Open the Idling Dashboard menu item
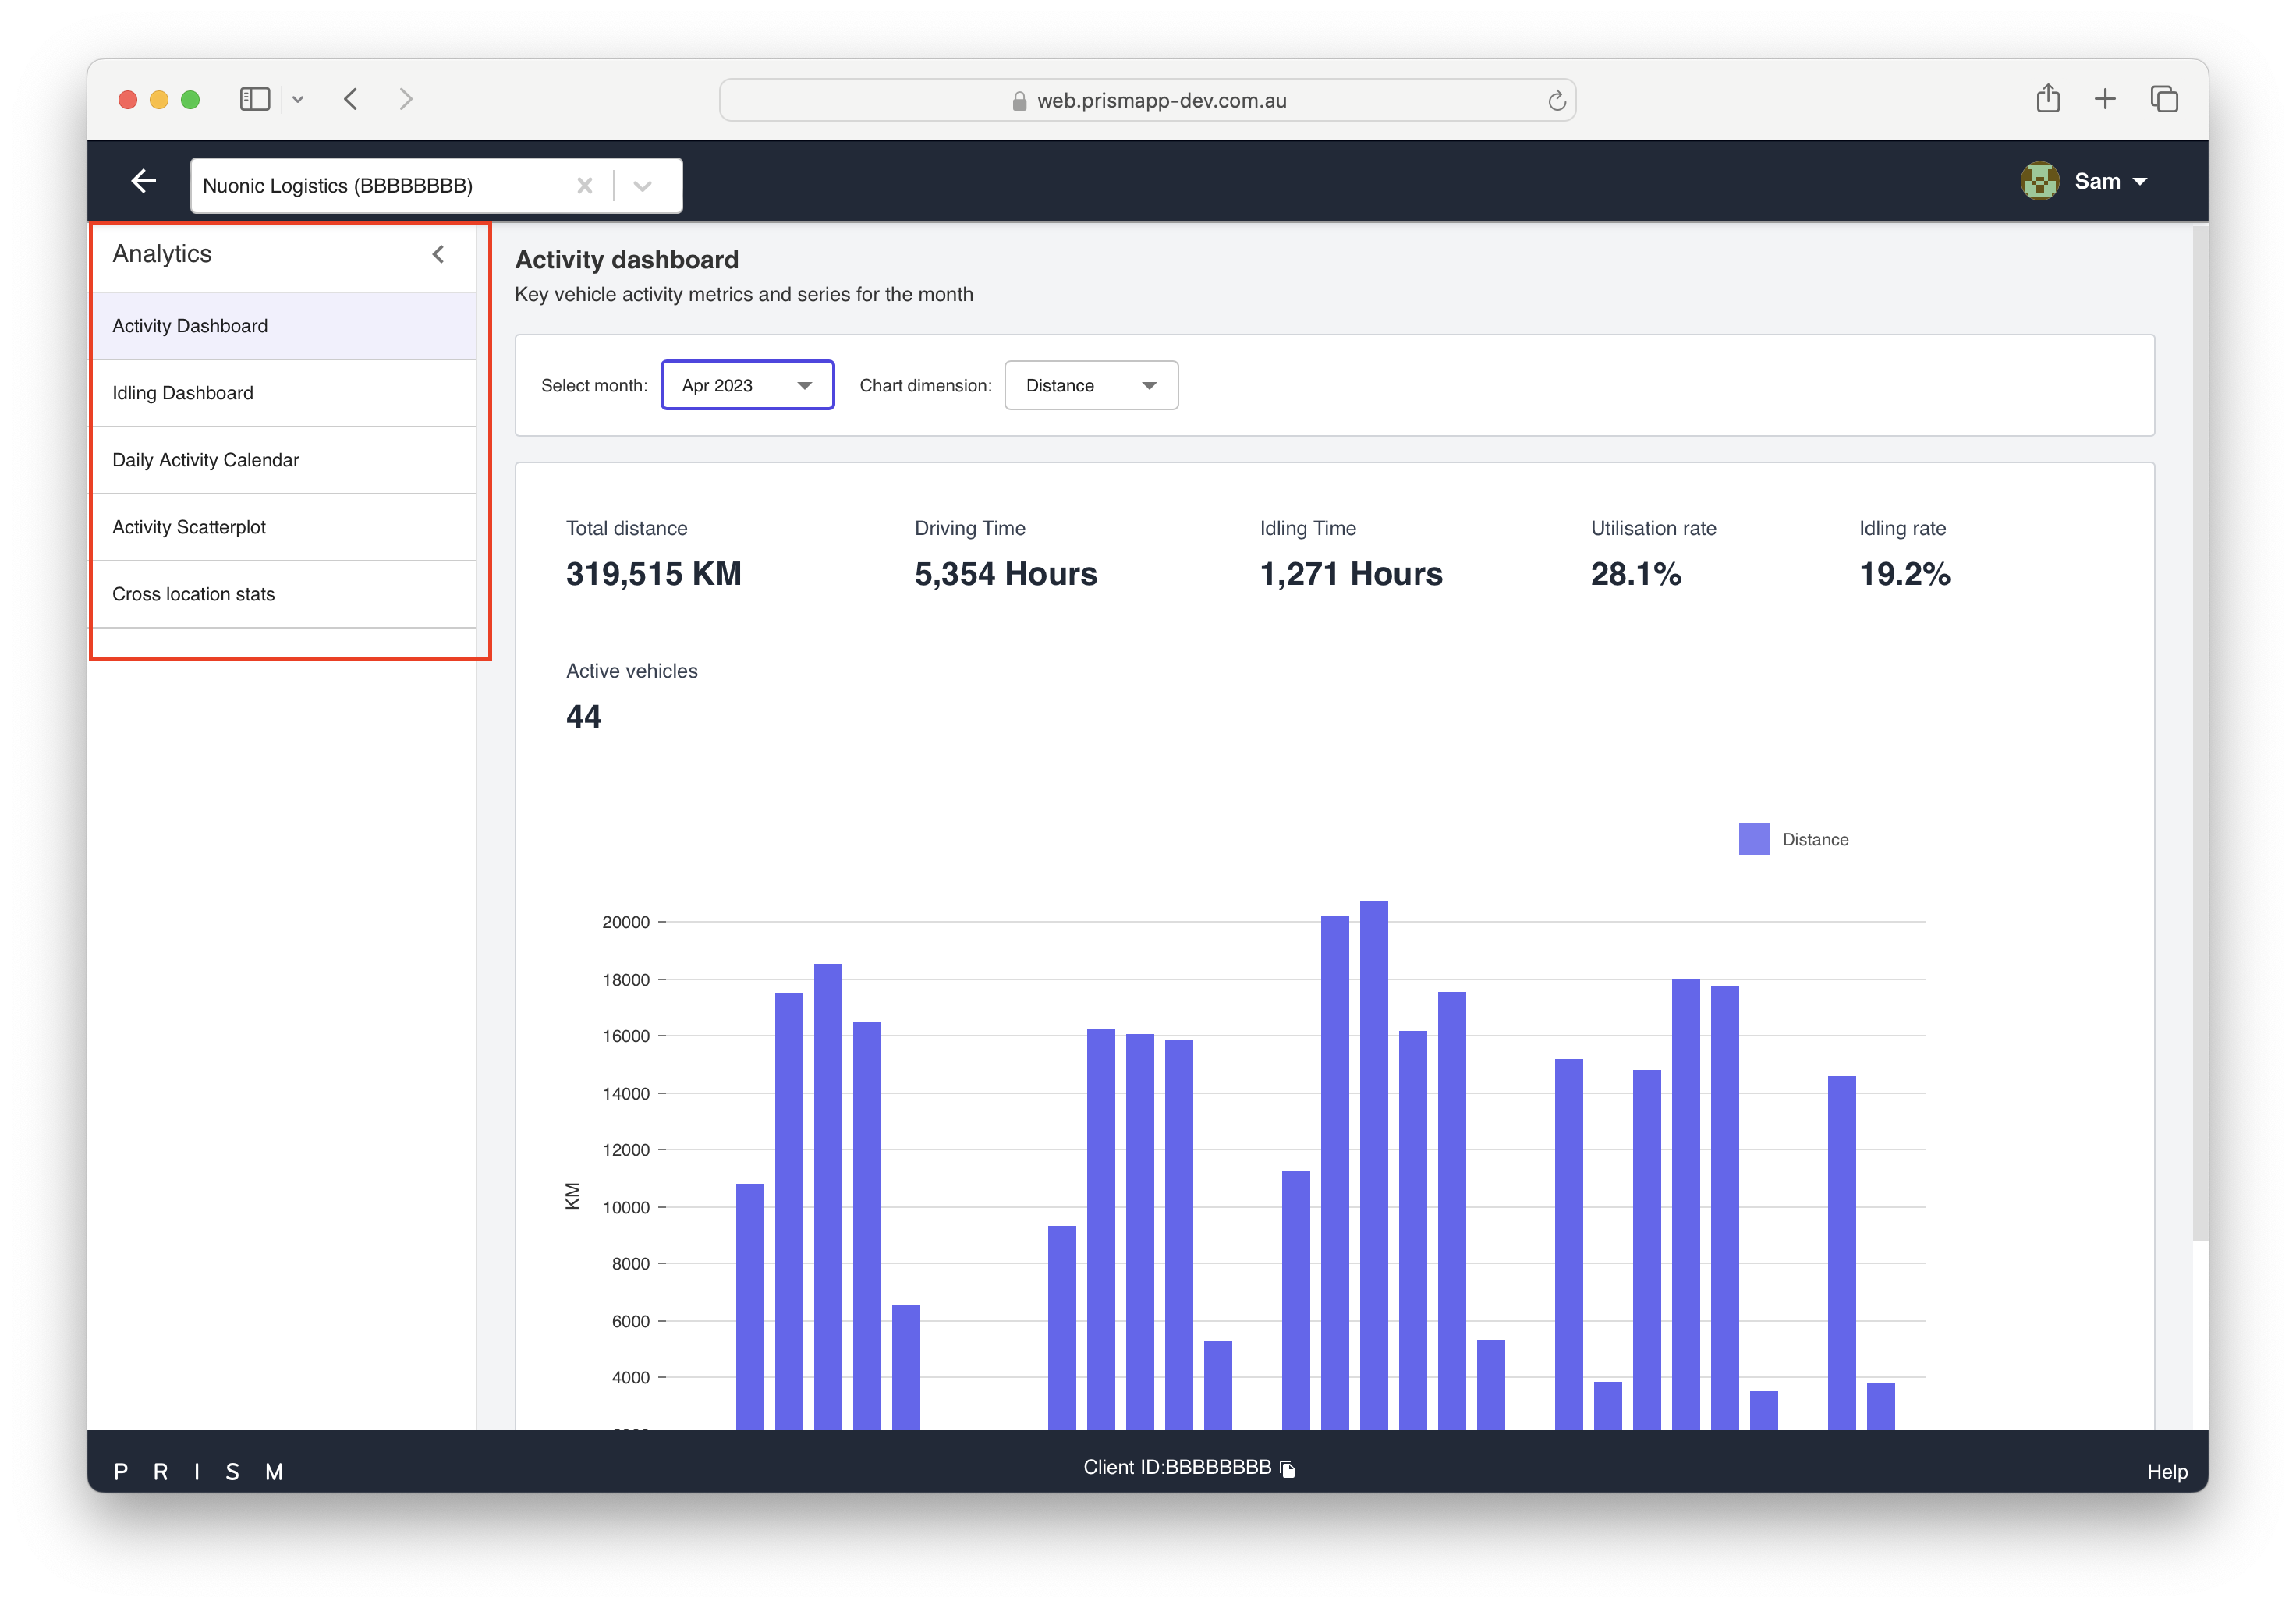The height and width of the screenshot is (1608, 2296). (x=183, y=393)
